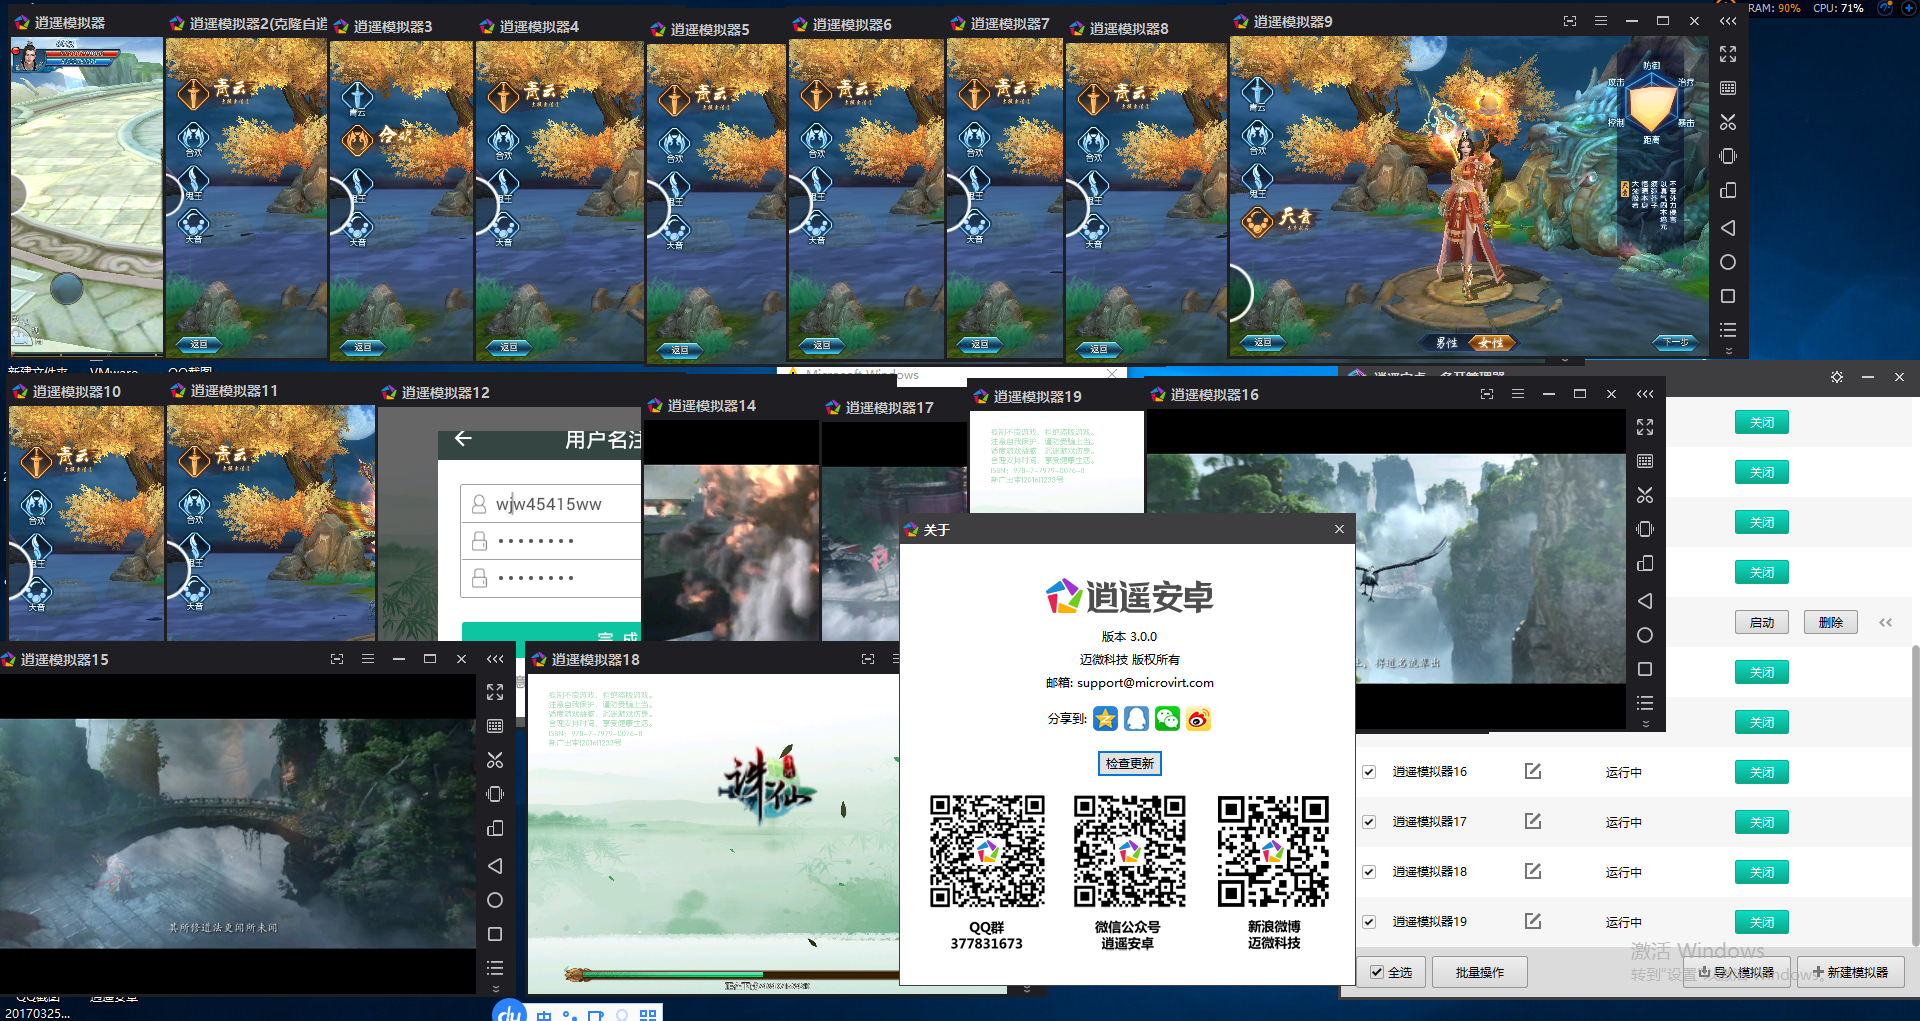
Task: Tap home circle in 逍遥模拟器16 sidebar
Action: (1645, 635)
